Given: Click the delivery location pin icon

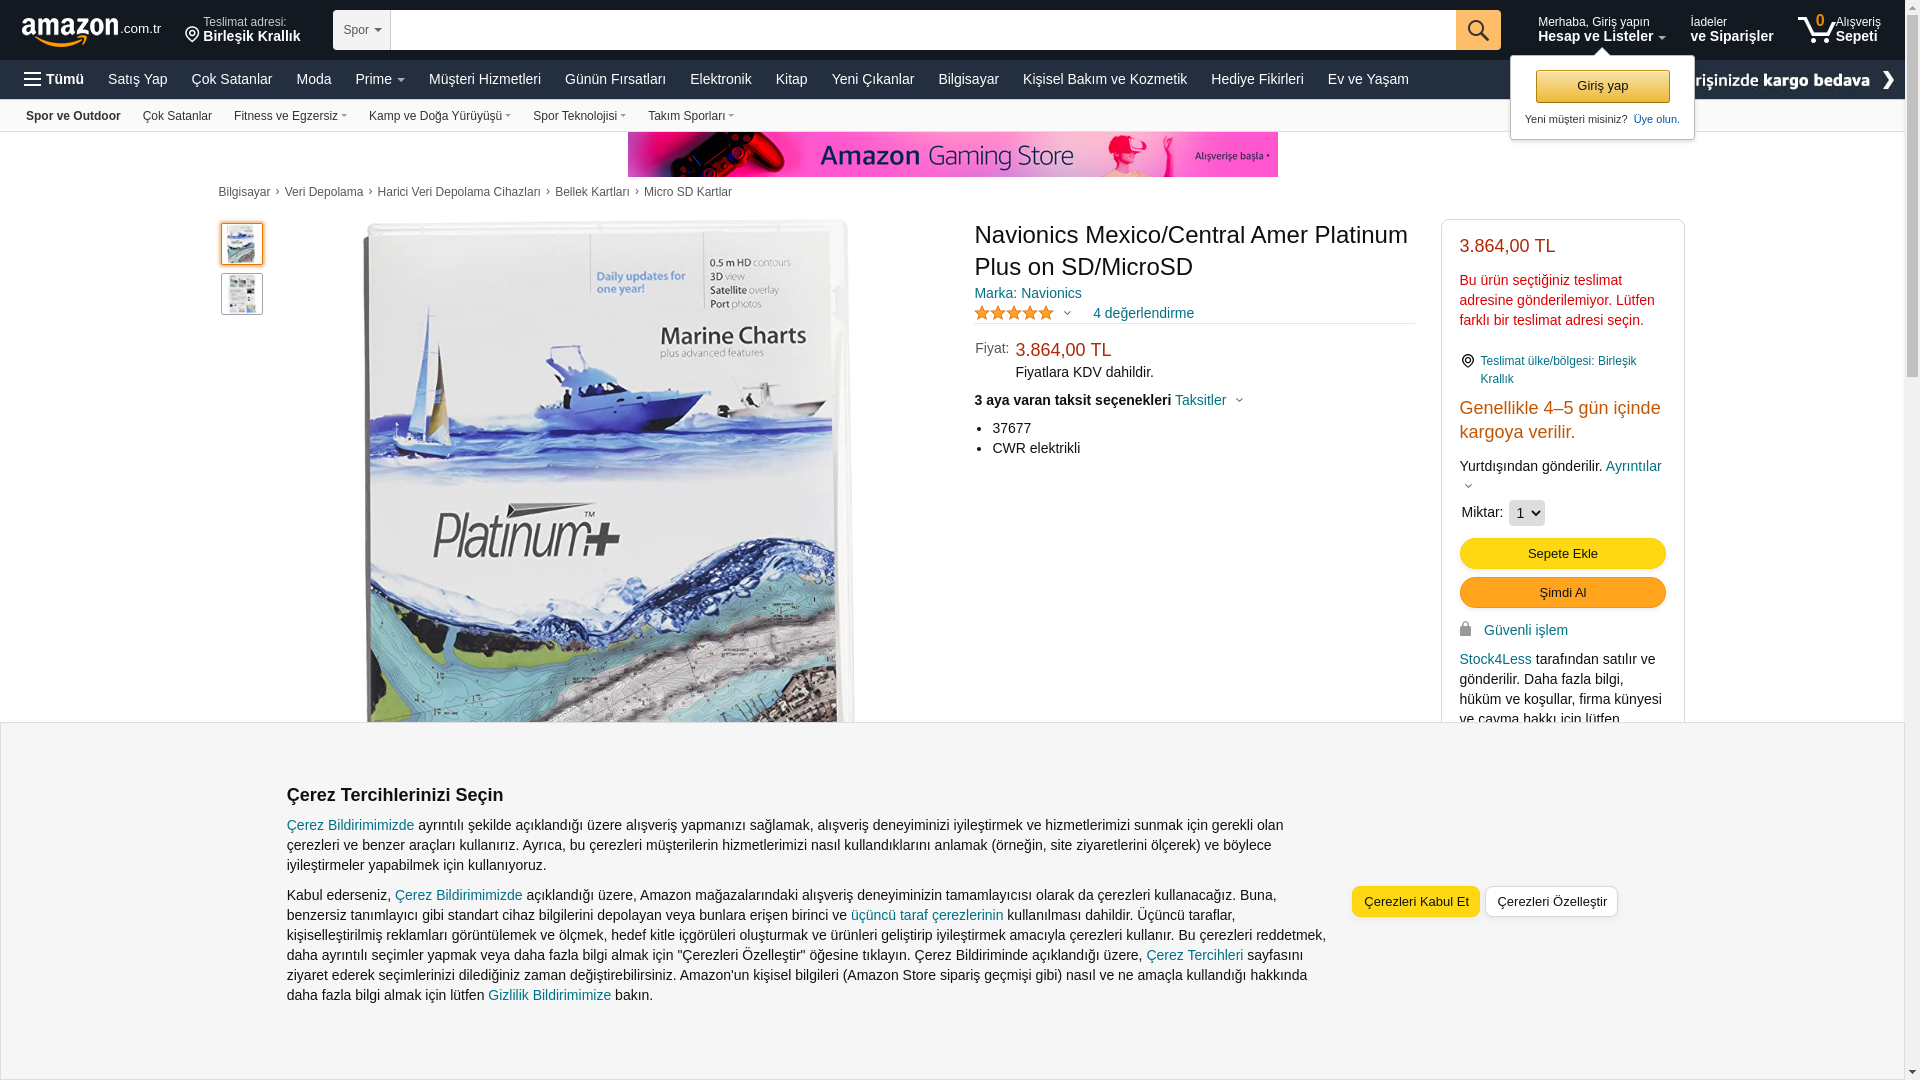Looking at the screenshot, I should [192, 36].
